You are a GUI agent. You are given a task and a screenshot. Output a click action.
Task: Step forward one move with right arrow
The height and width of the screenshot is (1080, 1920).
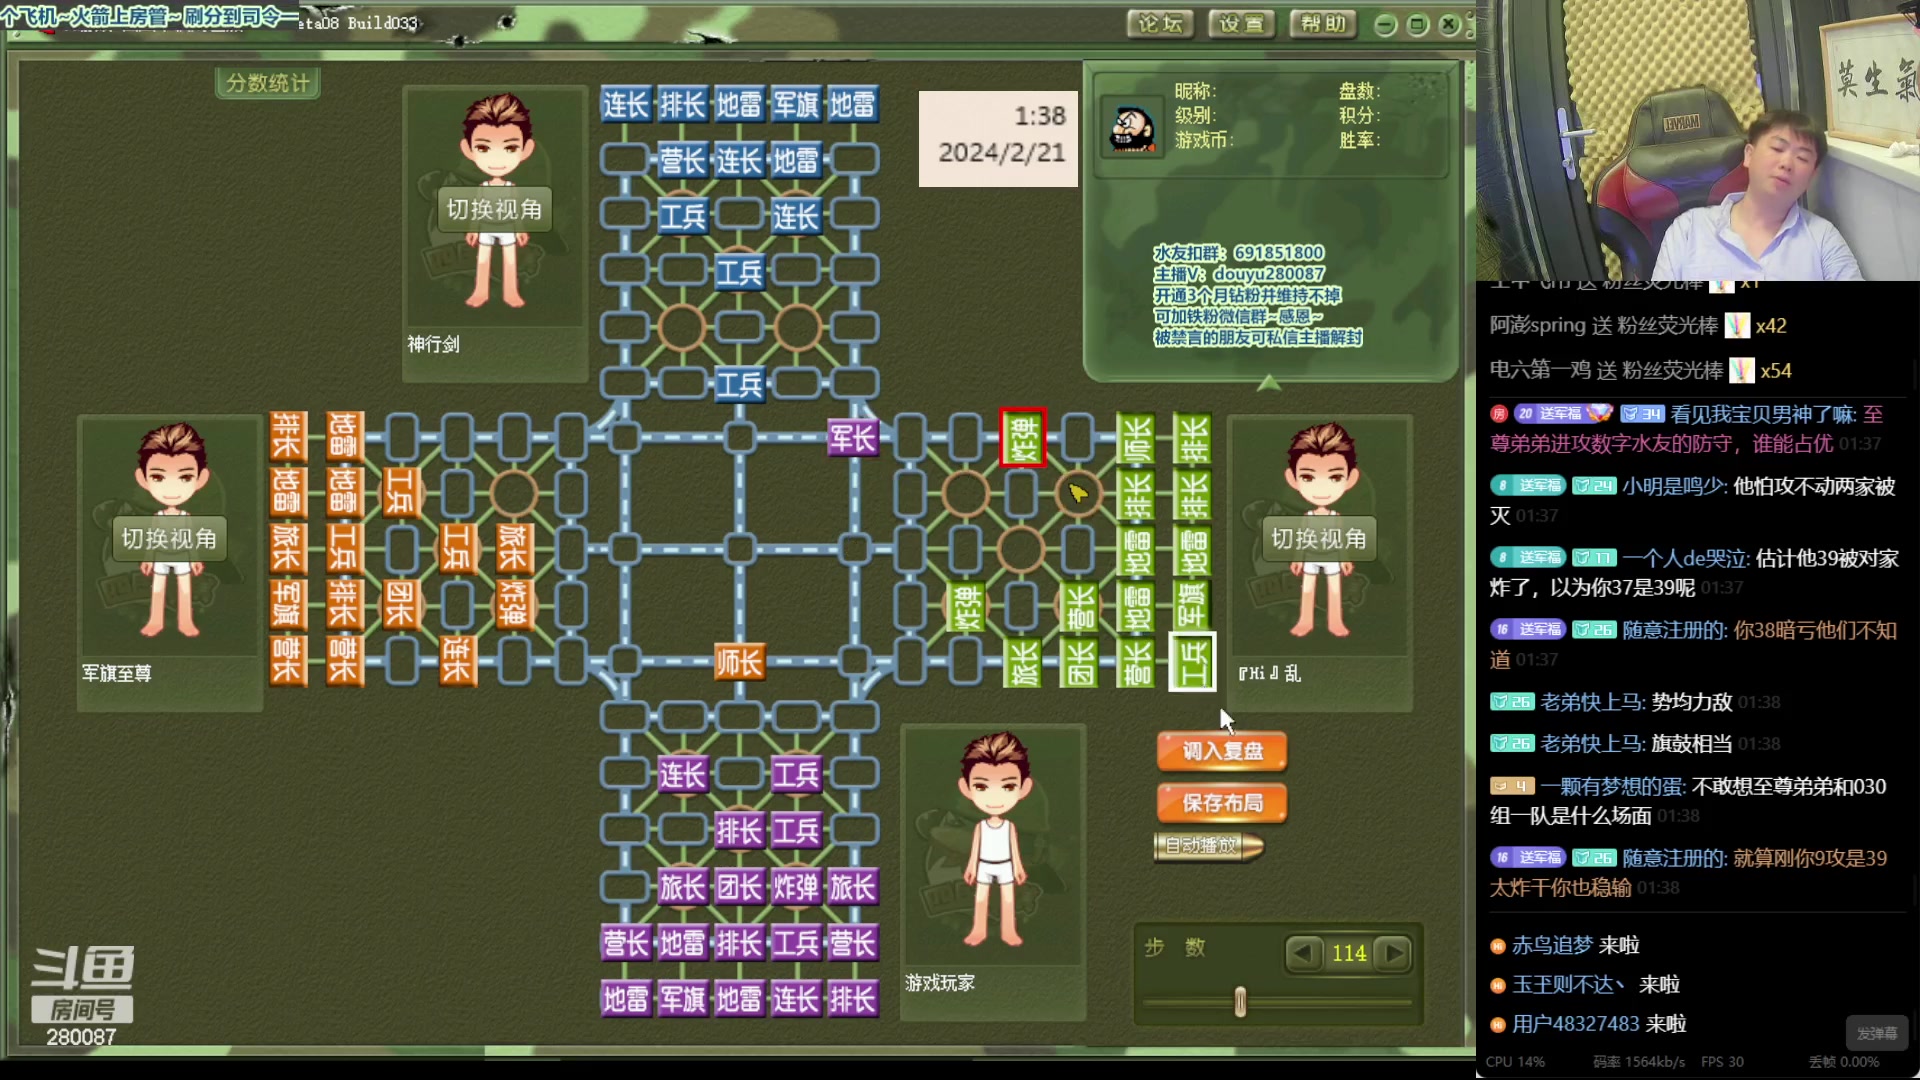[x=1393, y=953]
